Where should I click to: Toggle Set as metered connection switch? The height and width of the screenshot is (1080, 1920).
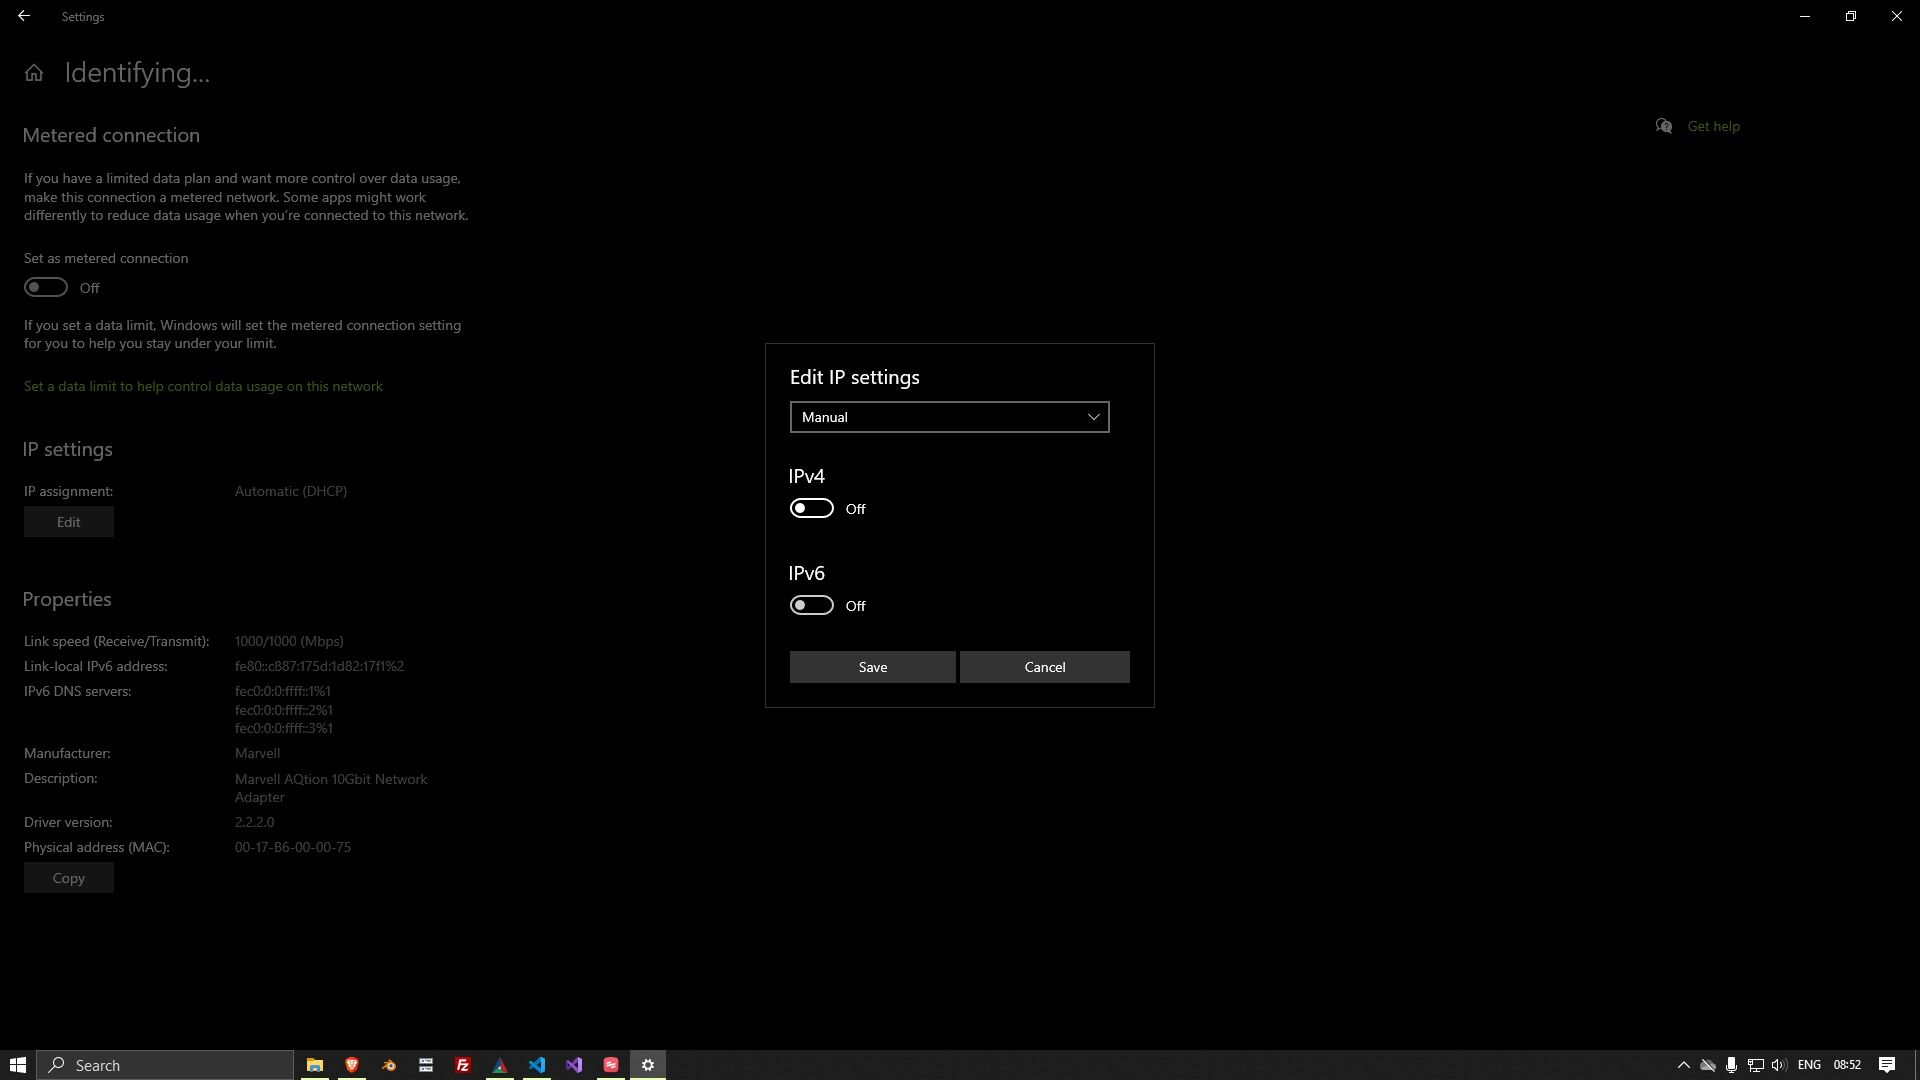[x=46, y=288]
